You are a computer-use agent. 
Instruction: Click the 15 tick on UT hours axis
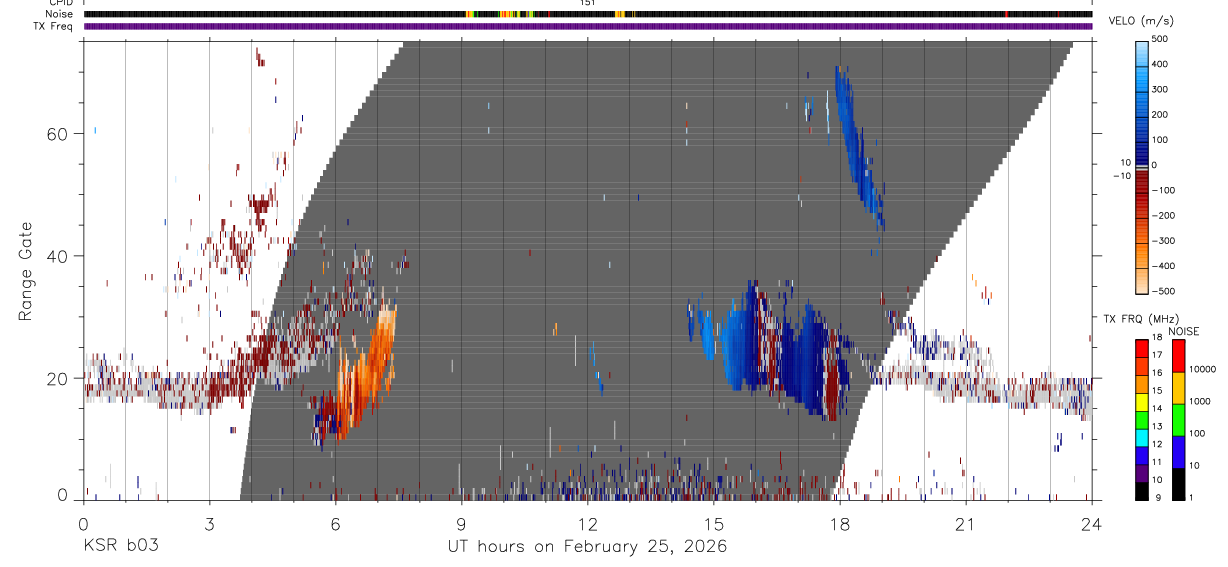click(x=714, y=523)
